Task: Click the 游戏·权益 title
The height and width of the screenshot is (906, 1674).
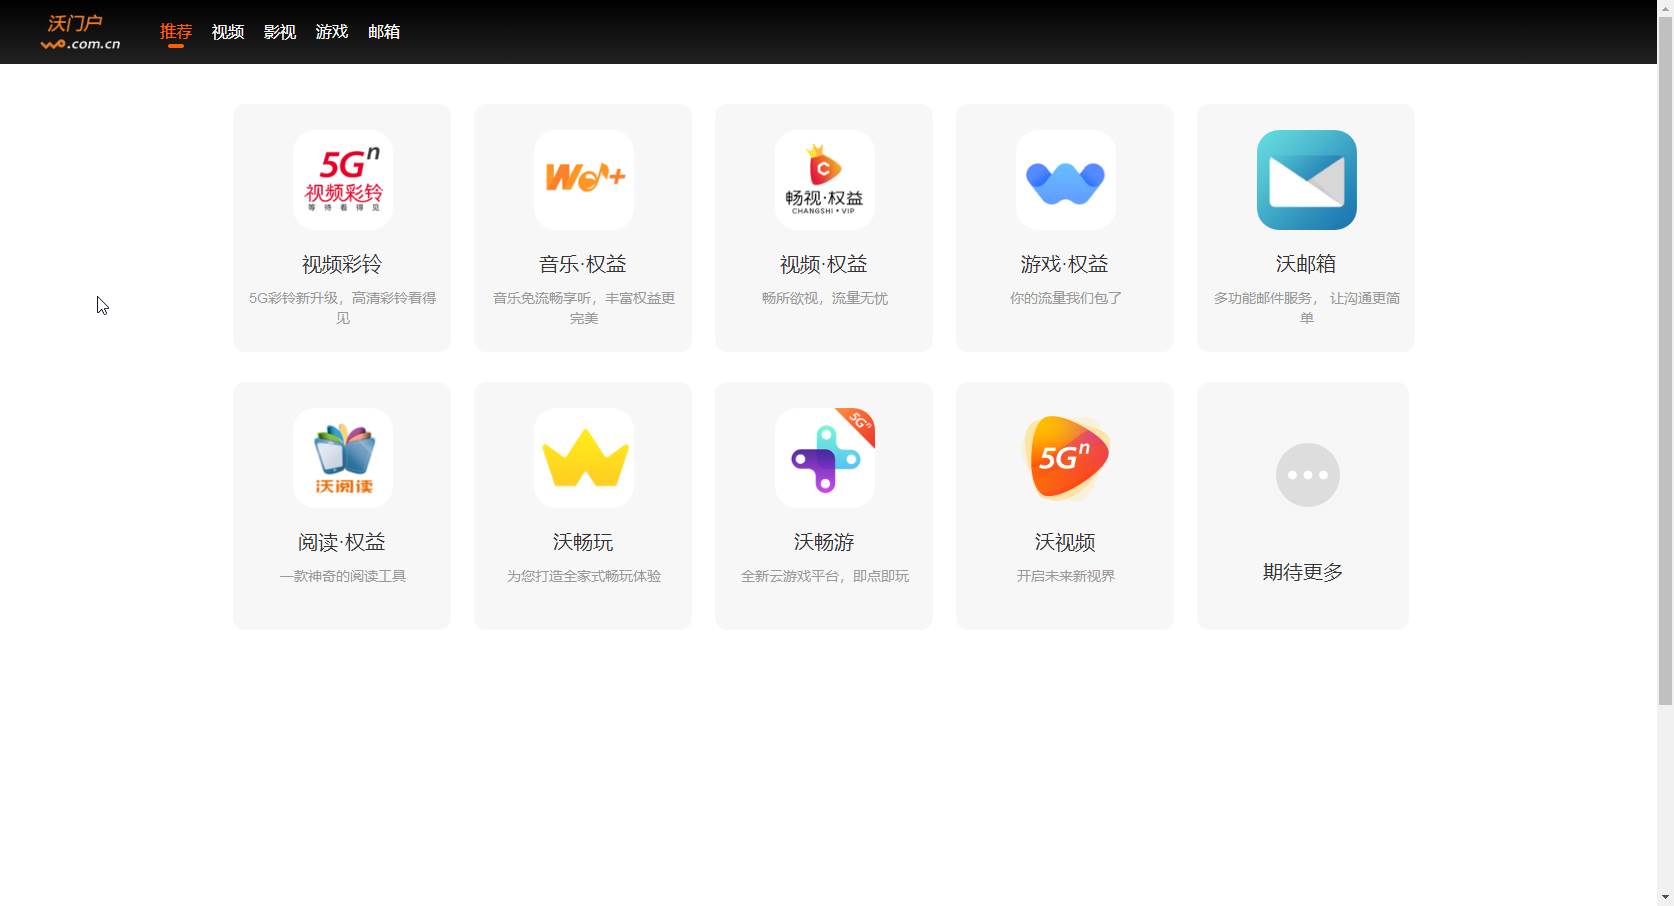Action: (x=1065, y=264)
